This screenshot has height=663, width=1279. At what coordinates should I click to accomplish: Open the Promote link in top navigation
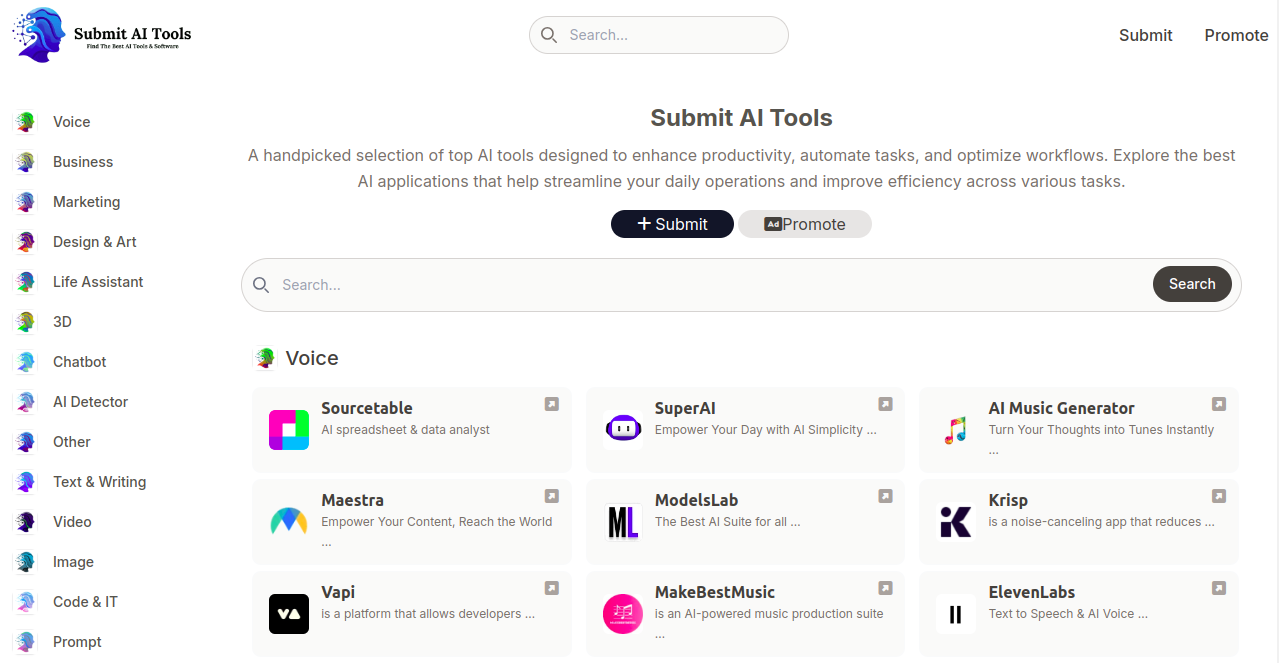[1236, 35]
